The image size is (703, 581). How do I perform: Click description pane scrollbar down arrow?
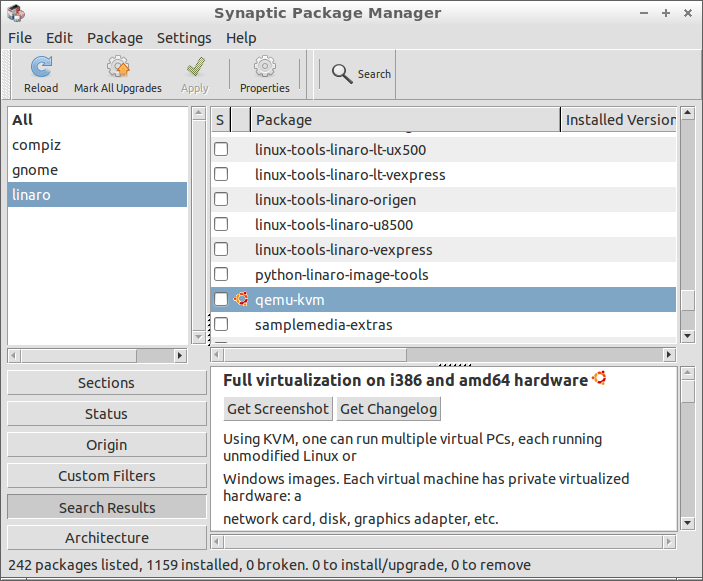click(x=688, y=523)
